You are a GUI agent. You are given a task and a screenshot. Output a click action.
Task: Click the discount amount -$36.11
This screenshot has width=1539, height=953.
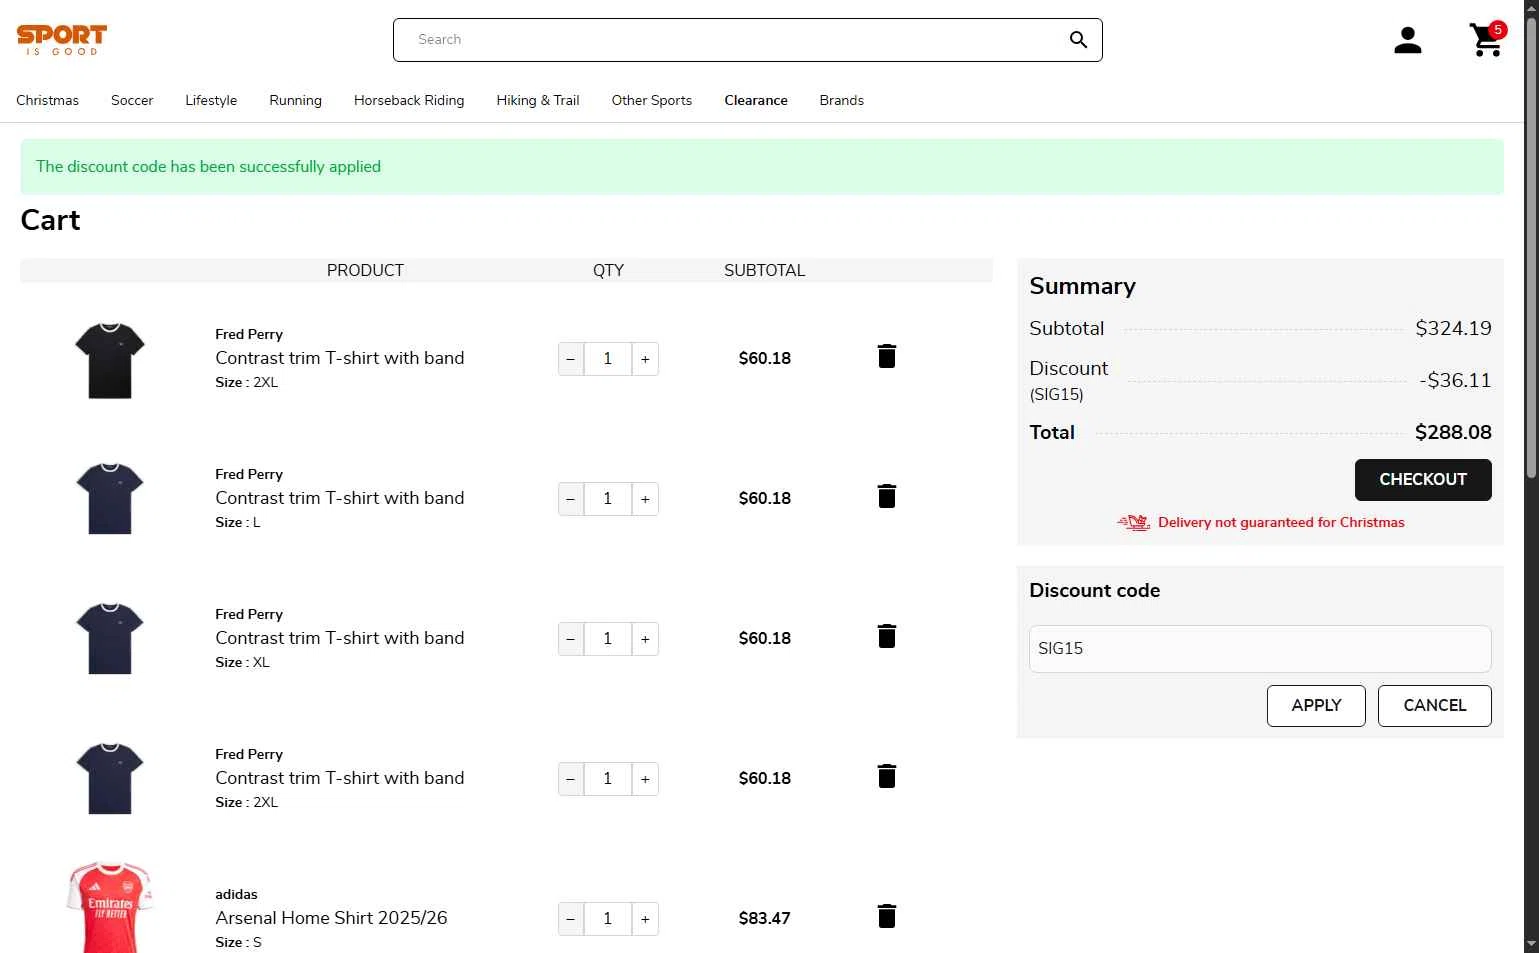coord(1455,380)
